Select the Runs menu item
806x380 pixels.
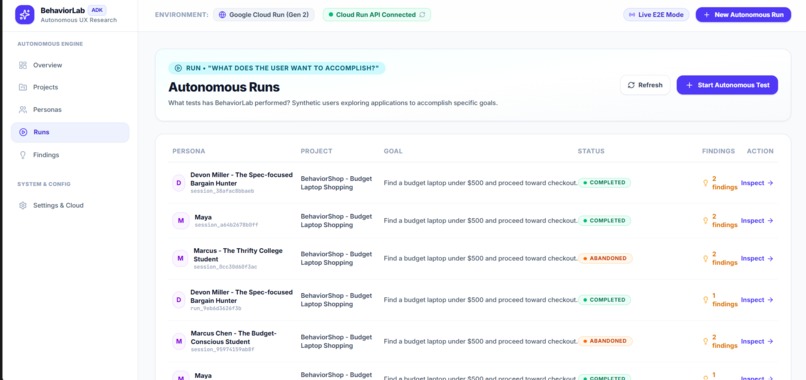(x=70, y=132)
